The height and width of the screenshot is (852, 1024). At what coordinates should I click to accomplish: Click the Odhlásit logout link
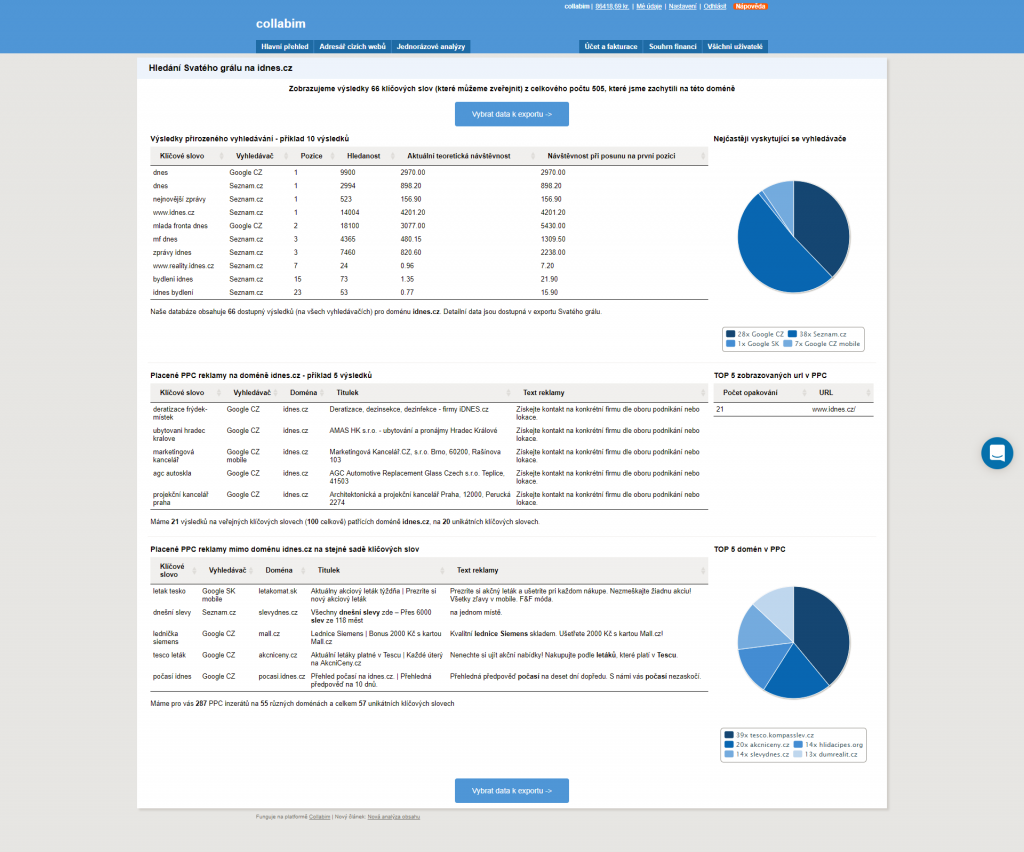coord(714,6)
